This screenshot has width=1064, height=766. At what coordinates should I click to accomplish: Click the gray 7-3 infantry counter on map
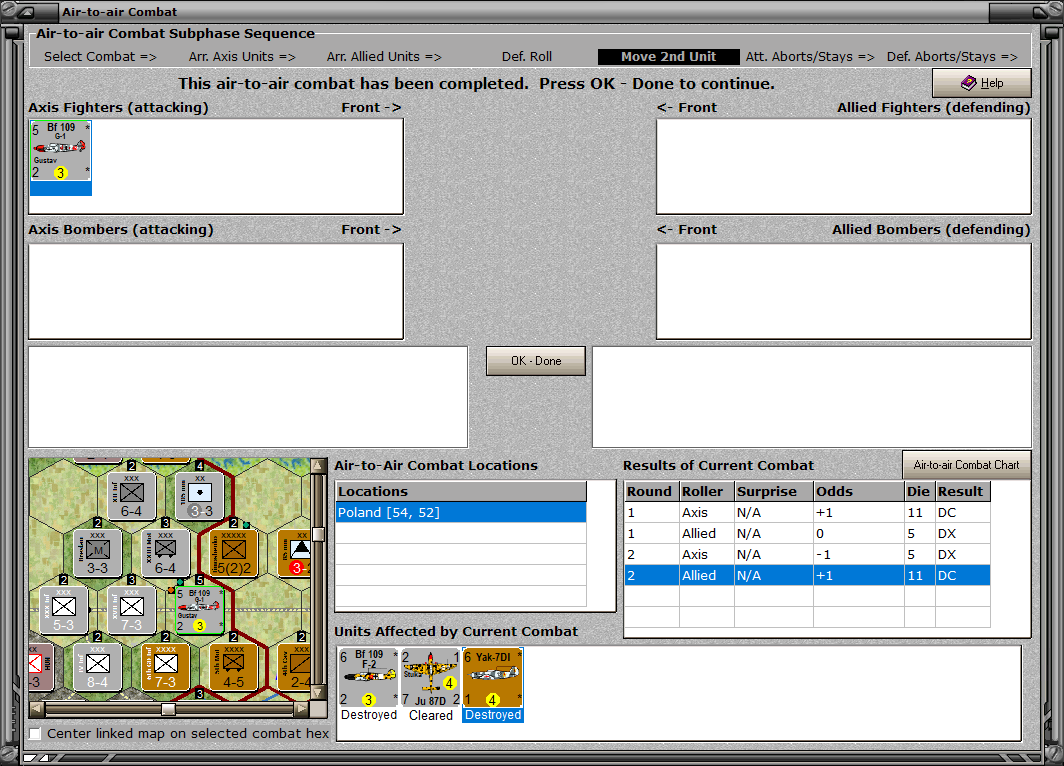[x=132, y=610]
